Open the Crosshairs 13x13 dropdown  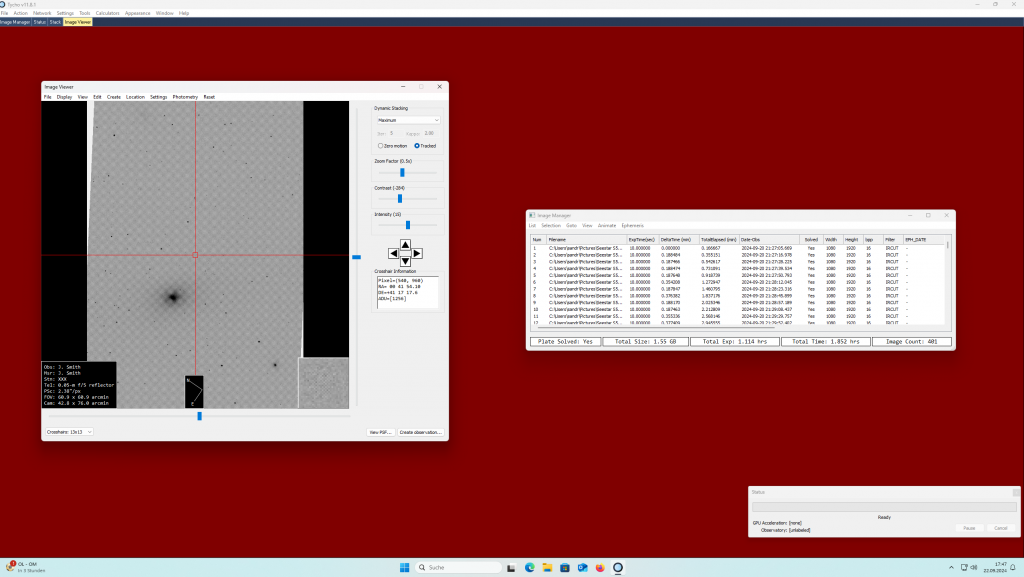pos(69,432)
